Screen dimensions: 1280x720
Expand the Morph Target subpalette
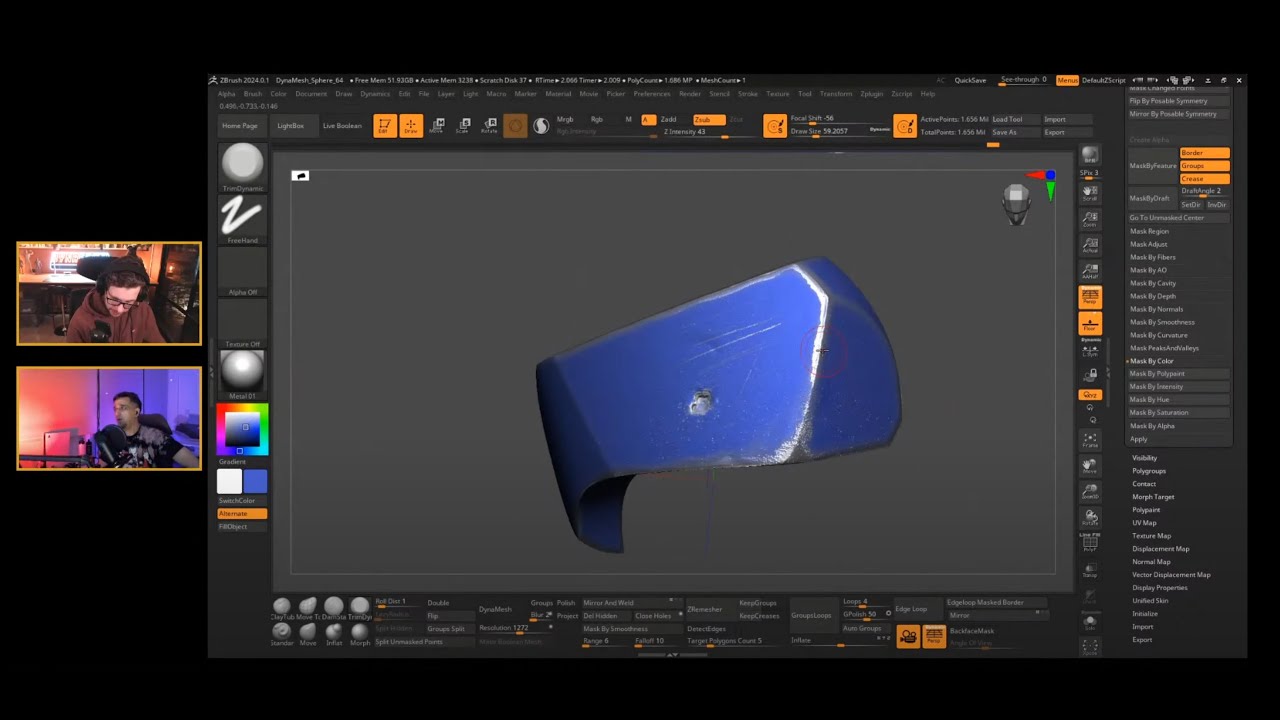pyautogui.click(x=1153, y=497)
